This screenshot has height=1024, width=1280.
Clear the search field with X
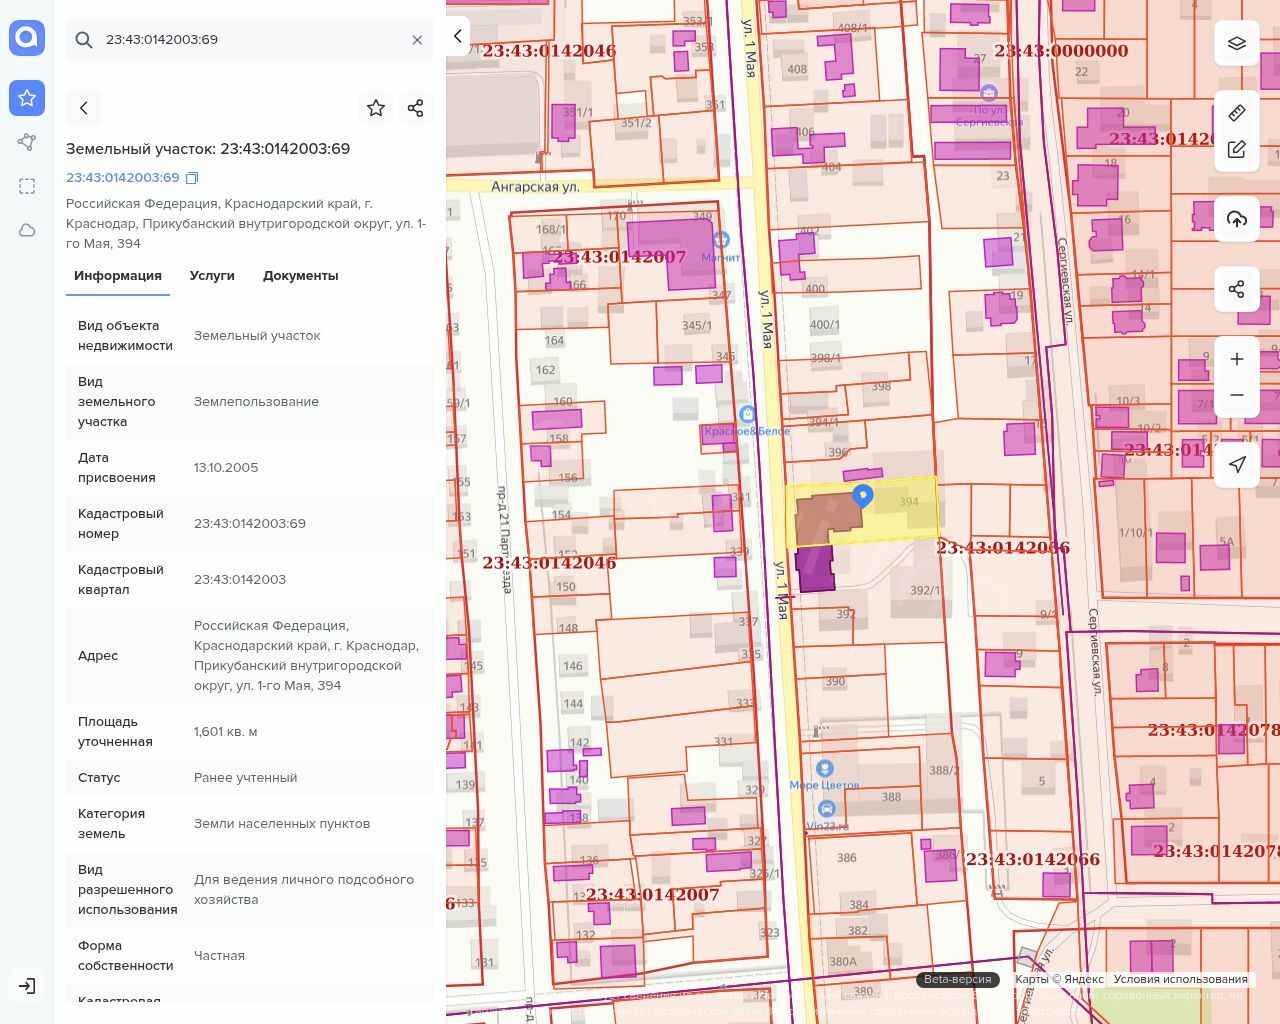pos(417,40)
